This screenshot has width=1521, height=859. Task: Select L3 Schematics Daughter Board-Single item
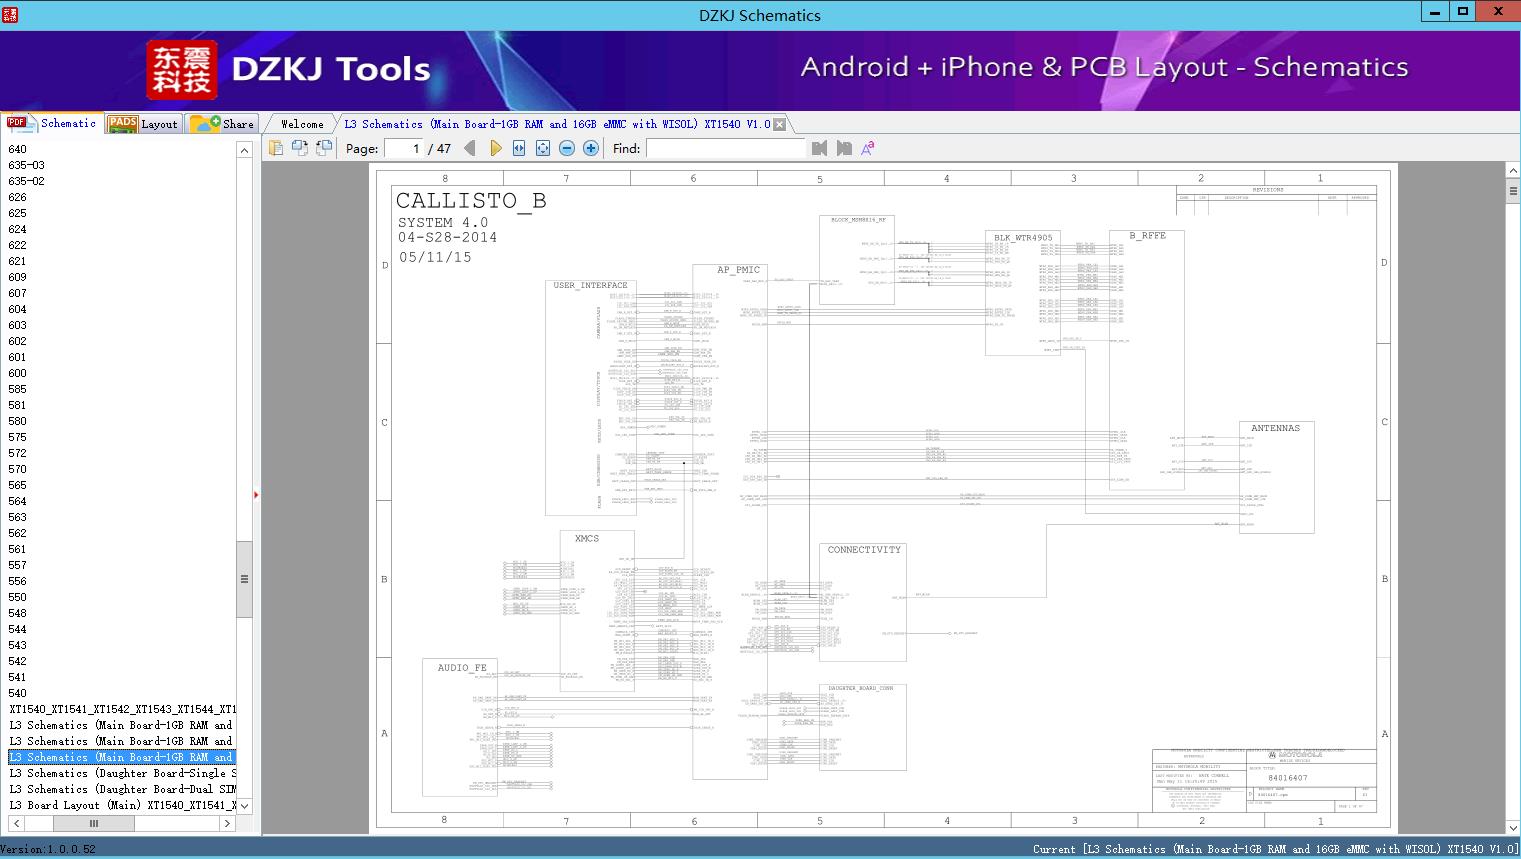(x=122, y=773)
